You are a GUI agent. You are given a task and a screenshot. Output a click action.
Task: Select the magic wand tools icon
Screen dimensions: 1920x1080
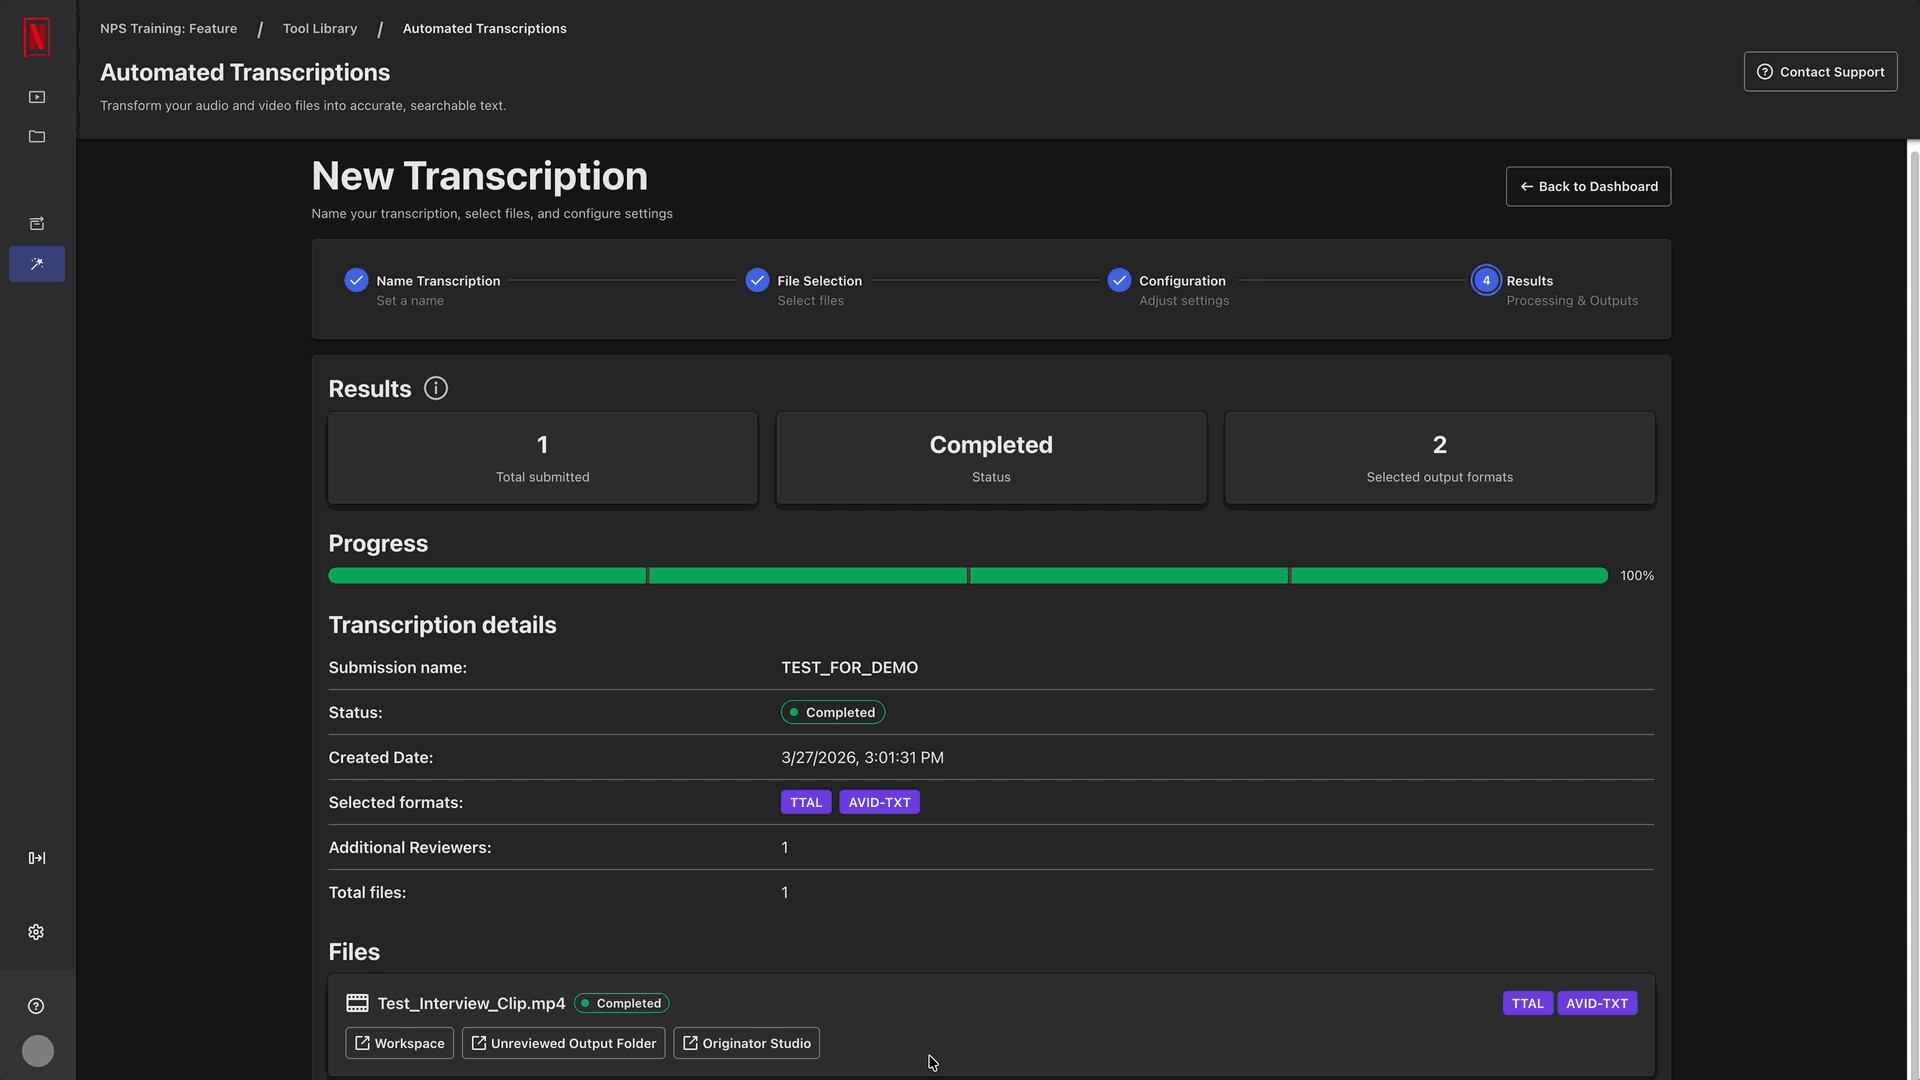[x=37, y=264]
